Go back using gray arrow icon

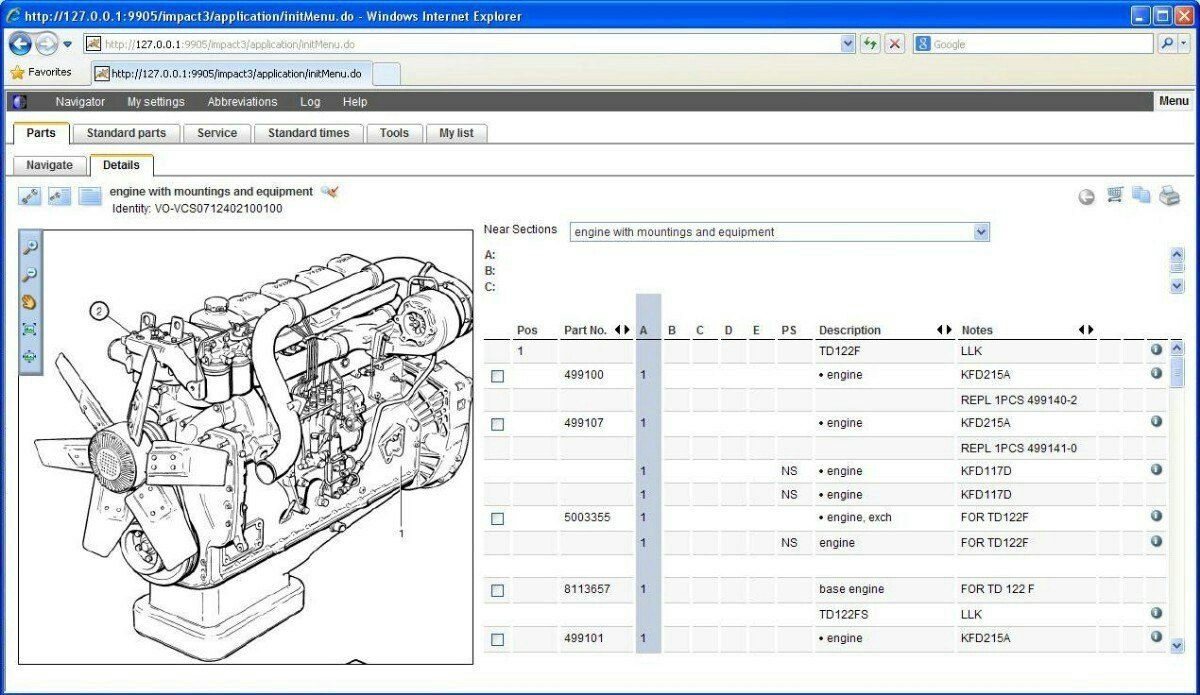point(1087,197)
